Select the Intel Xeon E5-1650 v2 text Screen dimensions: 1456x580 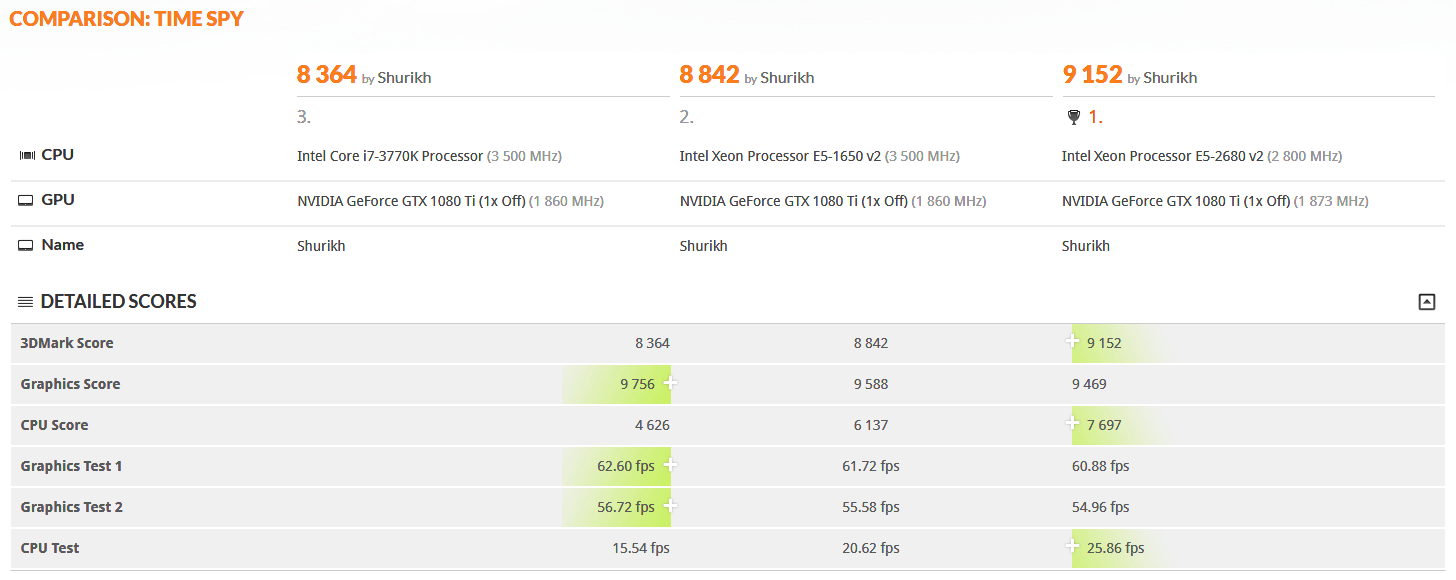pyautogui.click(x=780, y=156)
